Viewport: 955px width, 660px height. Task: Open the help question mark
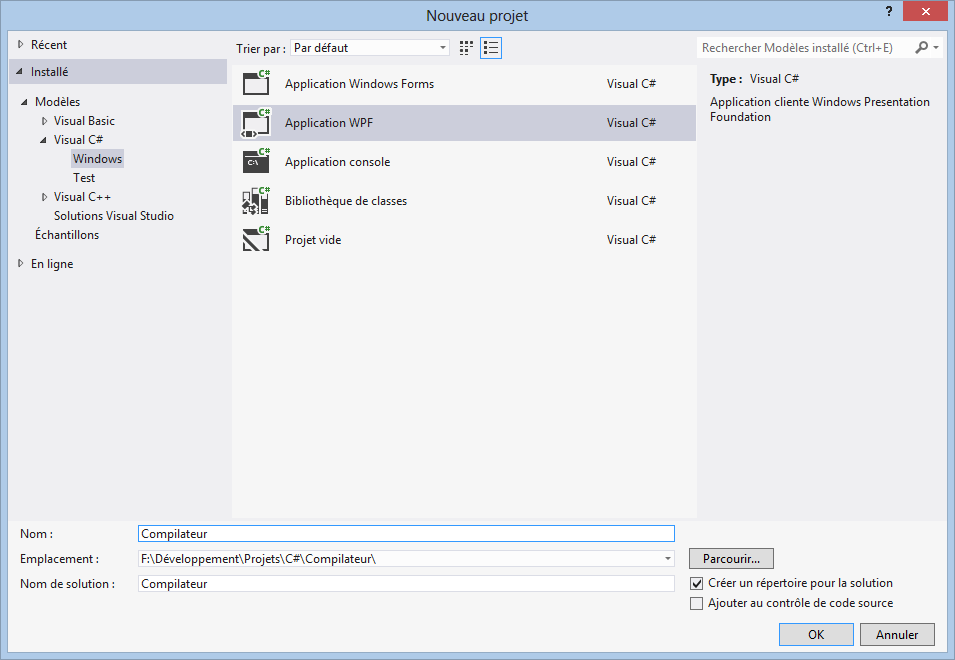pos(889,11)
